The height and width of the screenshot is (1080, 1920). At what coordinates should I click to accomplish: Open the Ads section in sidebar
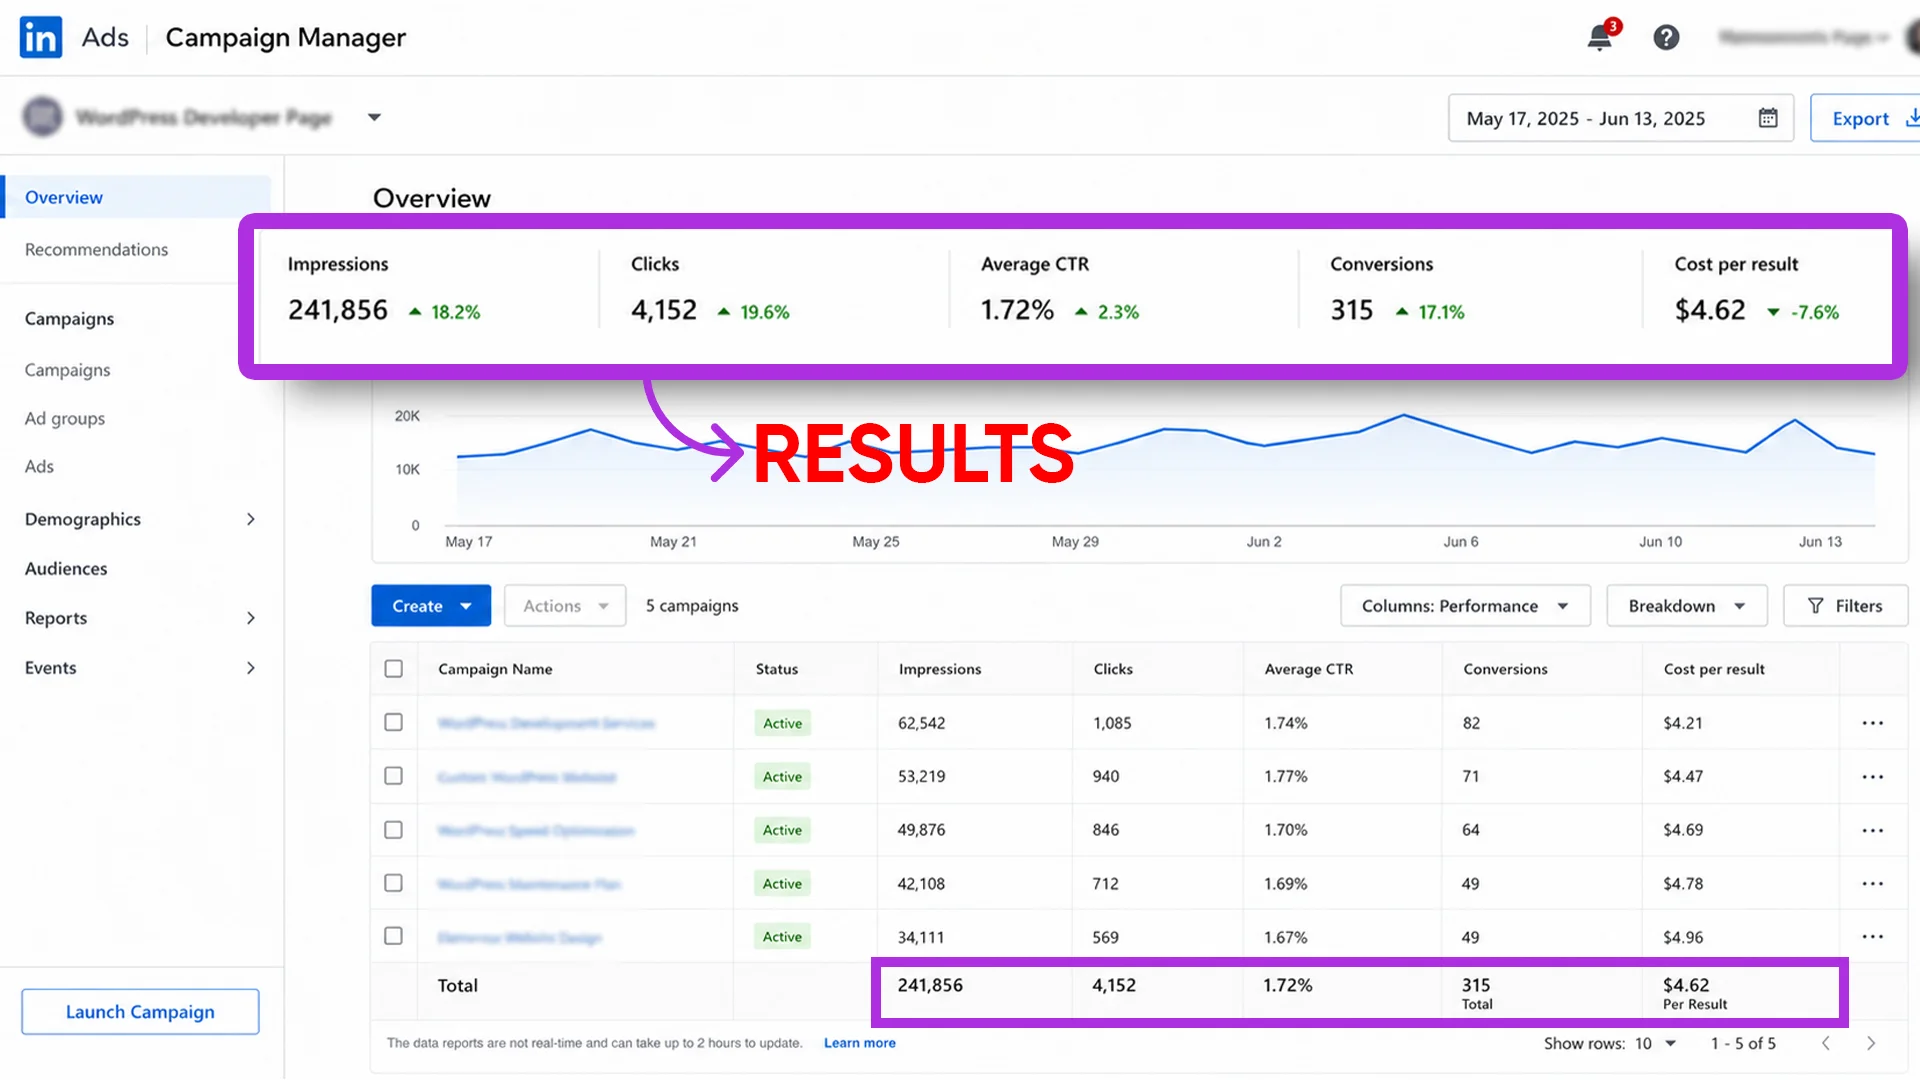point(39,466)
